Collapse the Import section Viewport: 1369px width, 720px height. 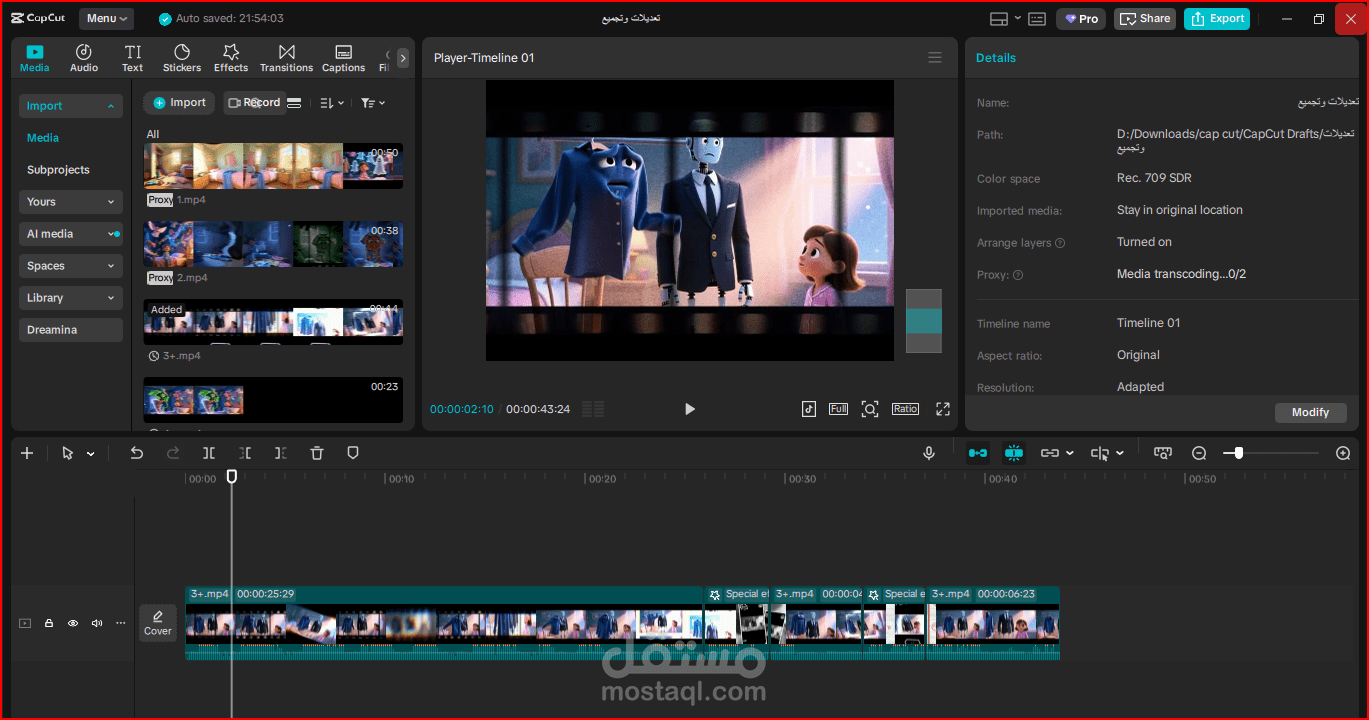(71, 106)
